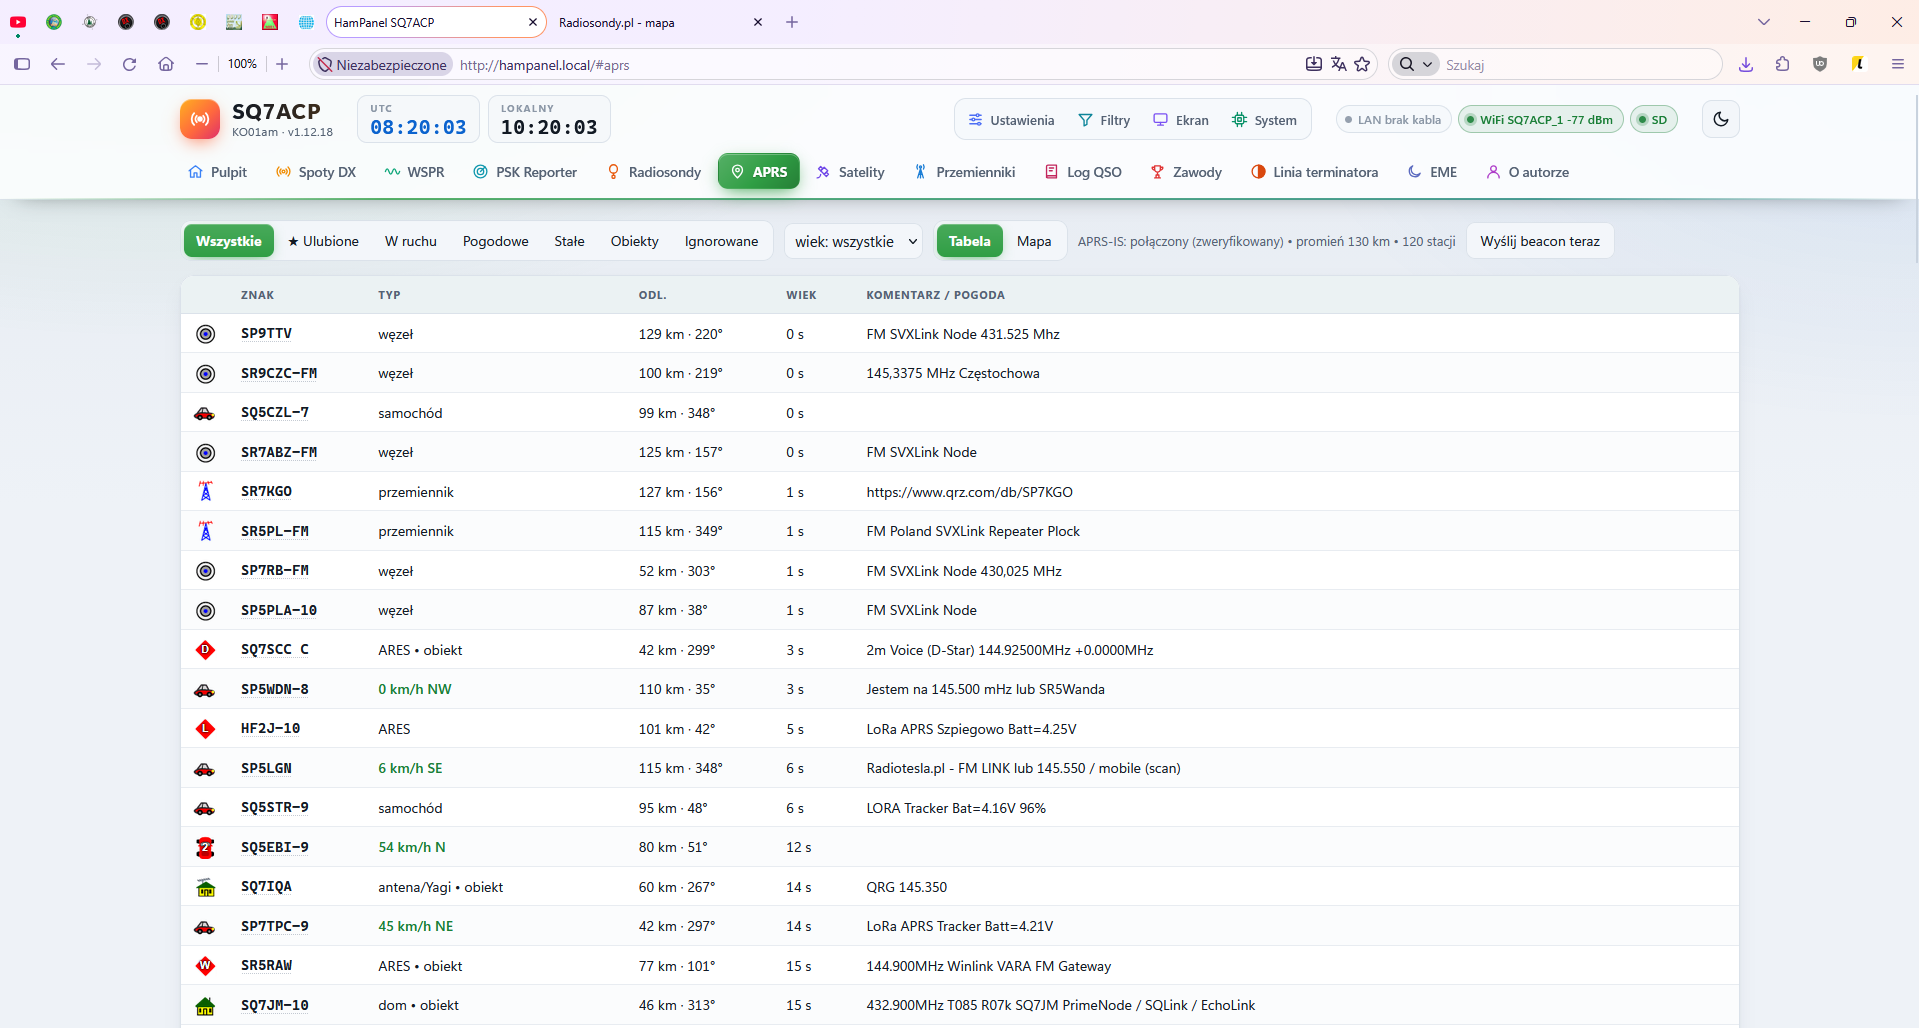
Task: Open the Przemienniki repeaters tab
Action: [965, 172]
